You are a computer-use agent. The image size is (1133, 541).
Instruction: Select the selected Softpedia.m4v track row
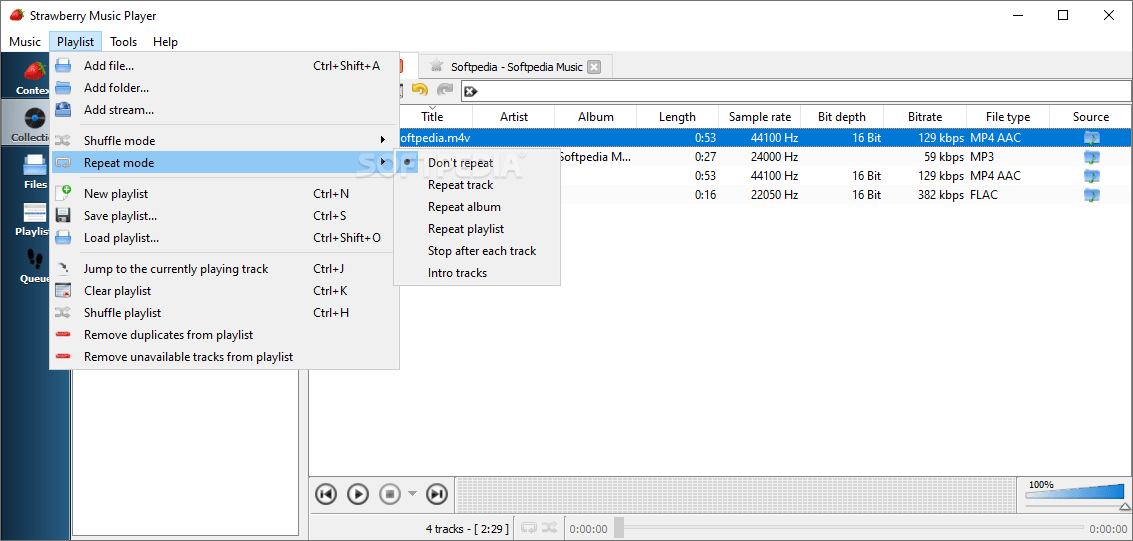(x=721, y=137)
